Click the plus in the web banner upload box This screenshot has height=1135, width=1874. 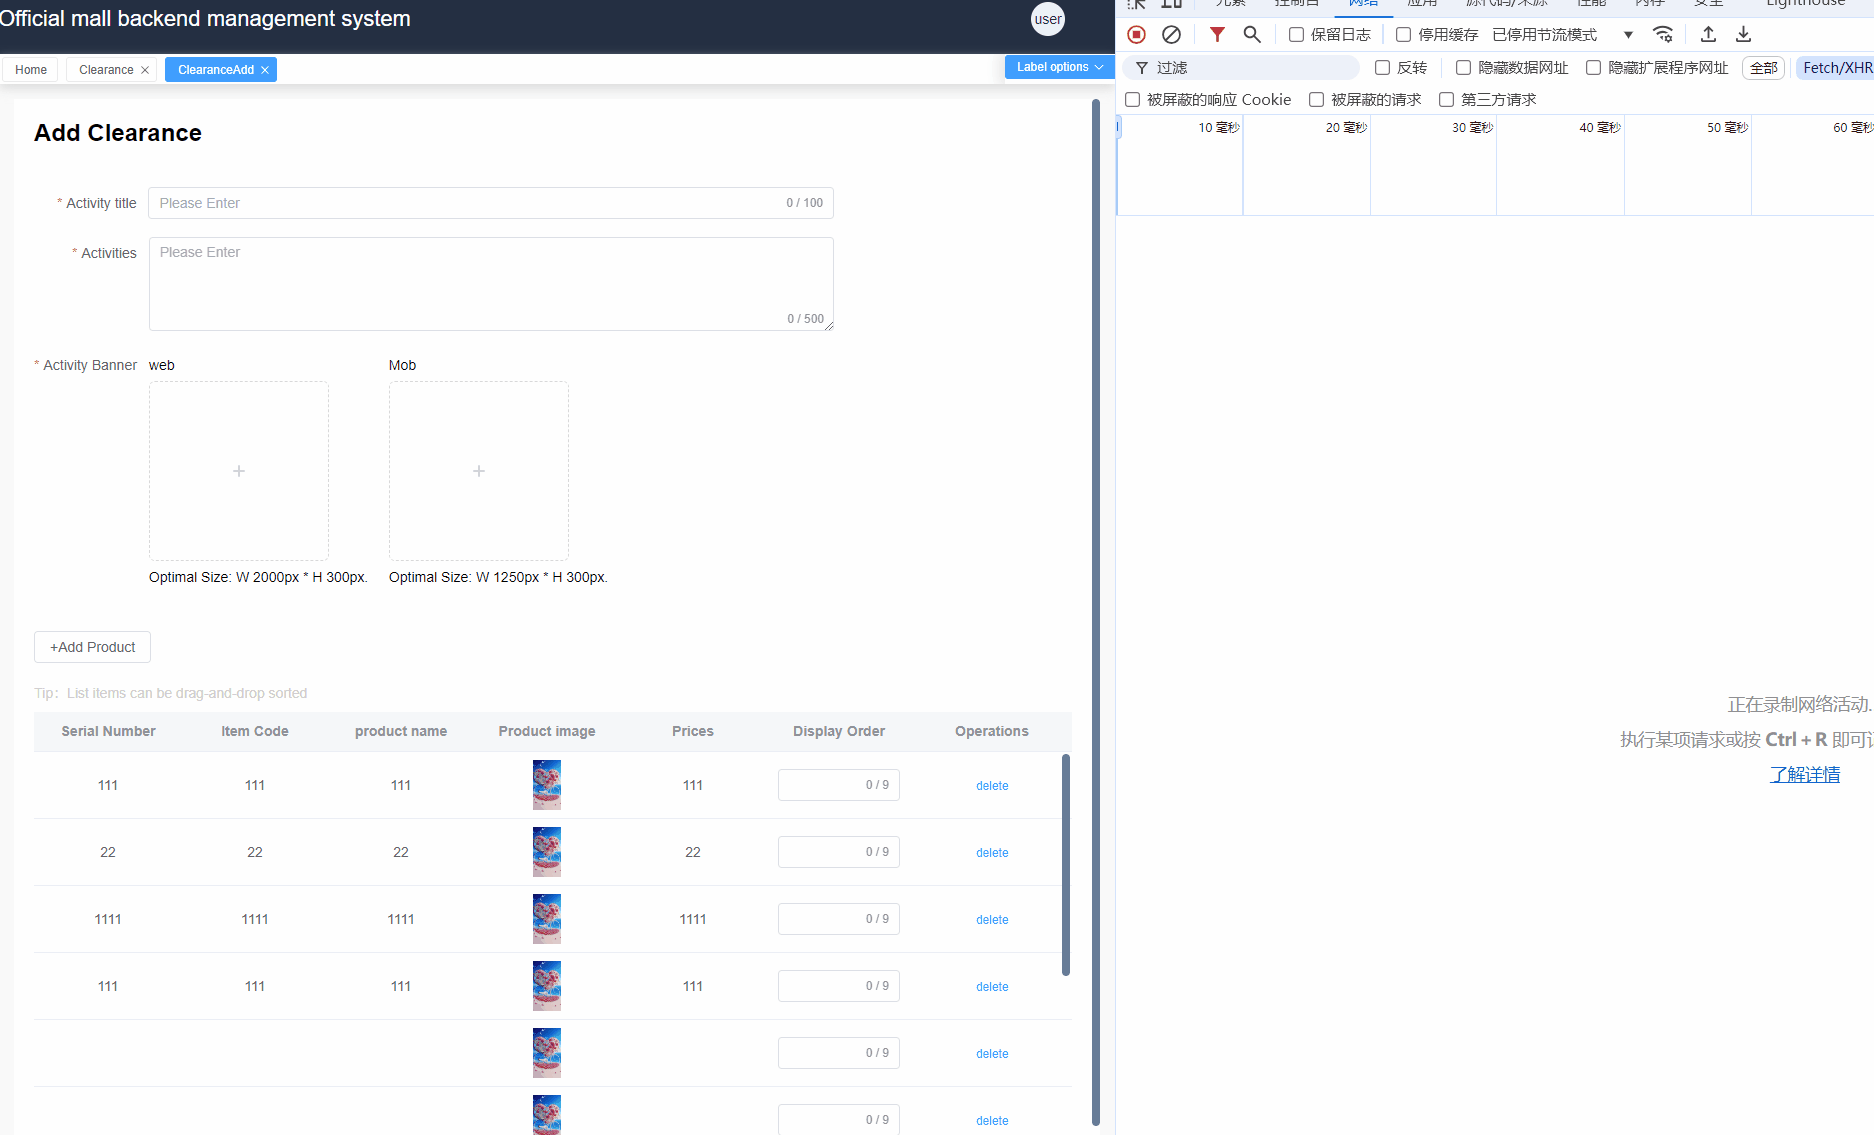tap(239, 471)
